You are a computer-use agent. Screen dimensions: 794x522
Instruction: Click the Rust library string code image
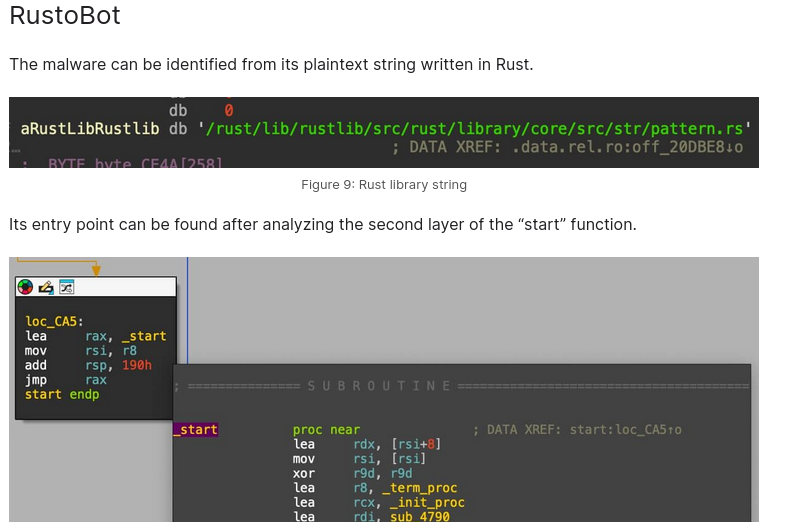[x=384, y=133]
